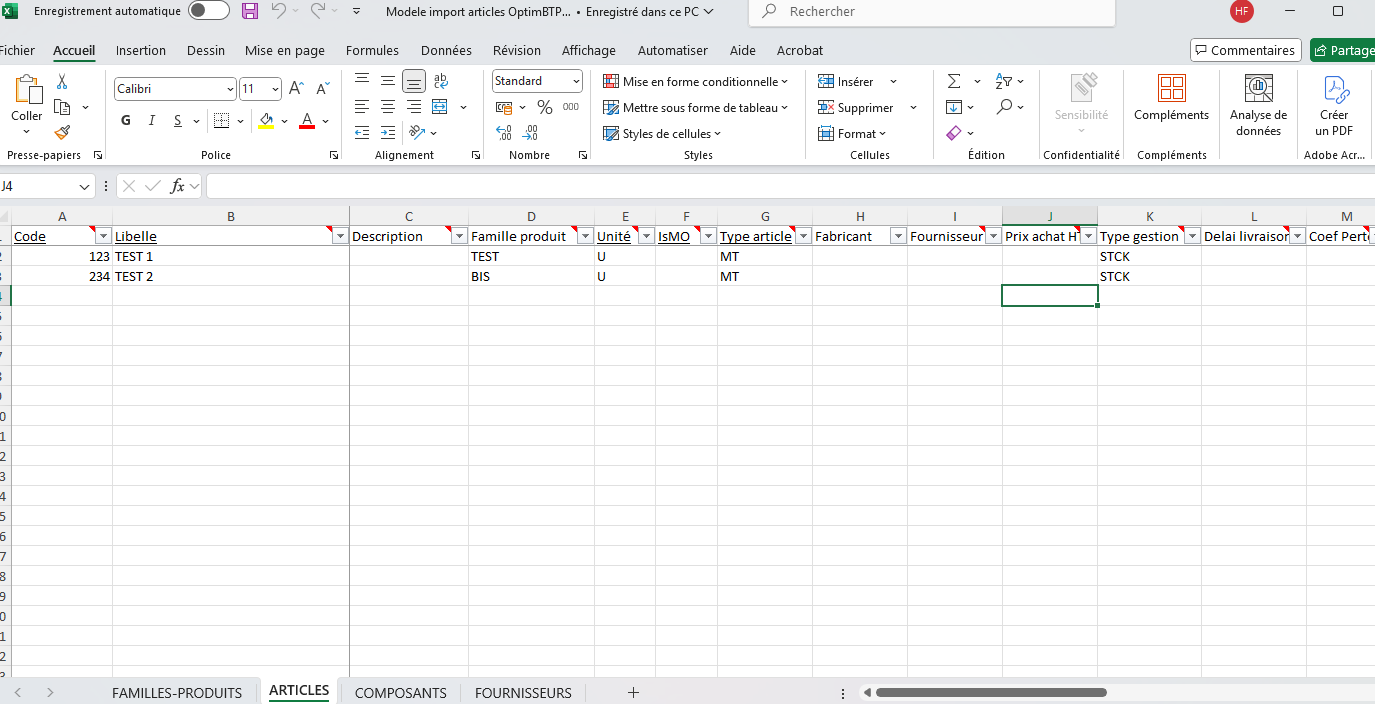Open the font size dropdown
The height and width of the screenshot is (704, 1375).
[274, 88]
